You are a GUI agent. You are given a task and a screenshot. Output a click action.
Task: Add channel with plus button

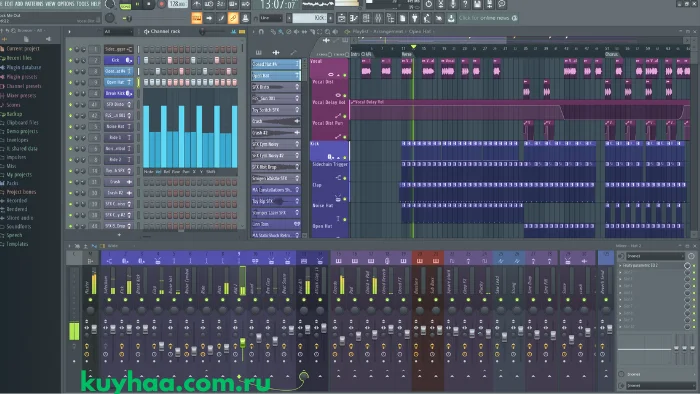click(119, 235)
